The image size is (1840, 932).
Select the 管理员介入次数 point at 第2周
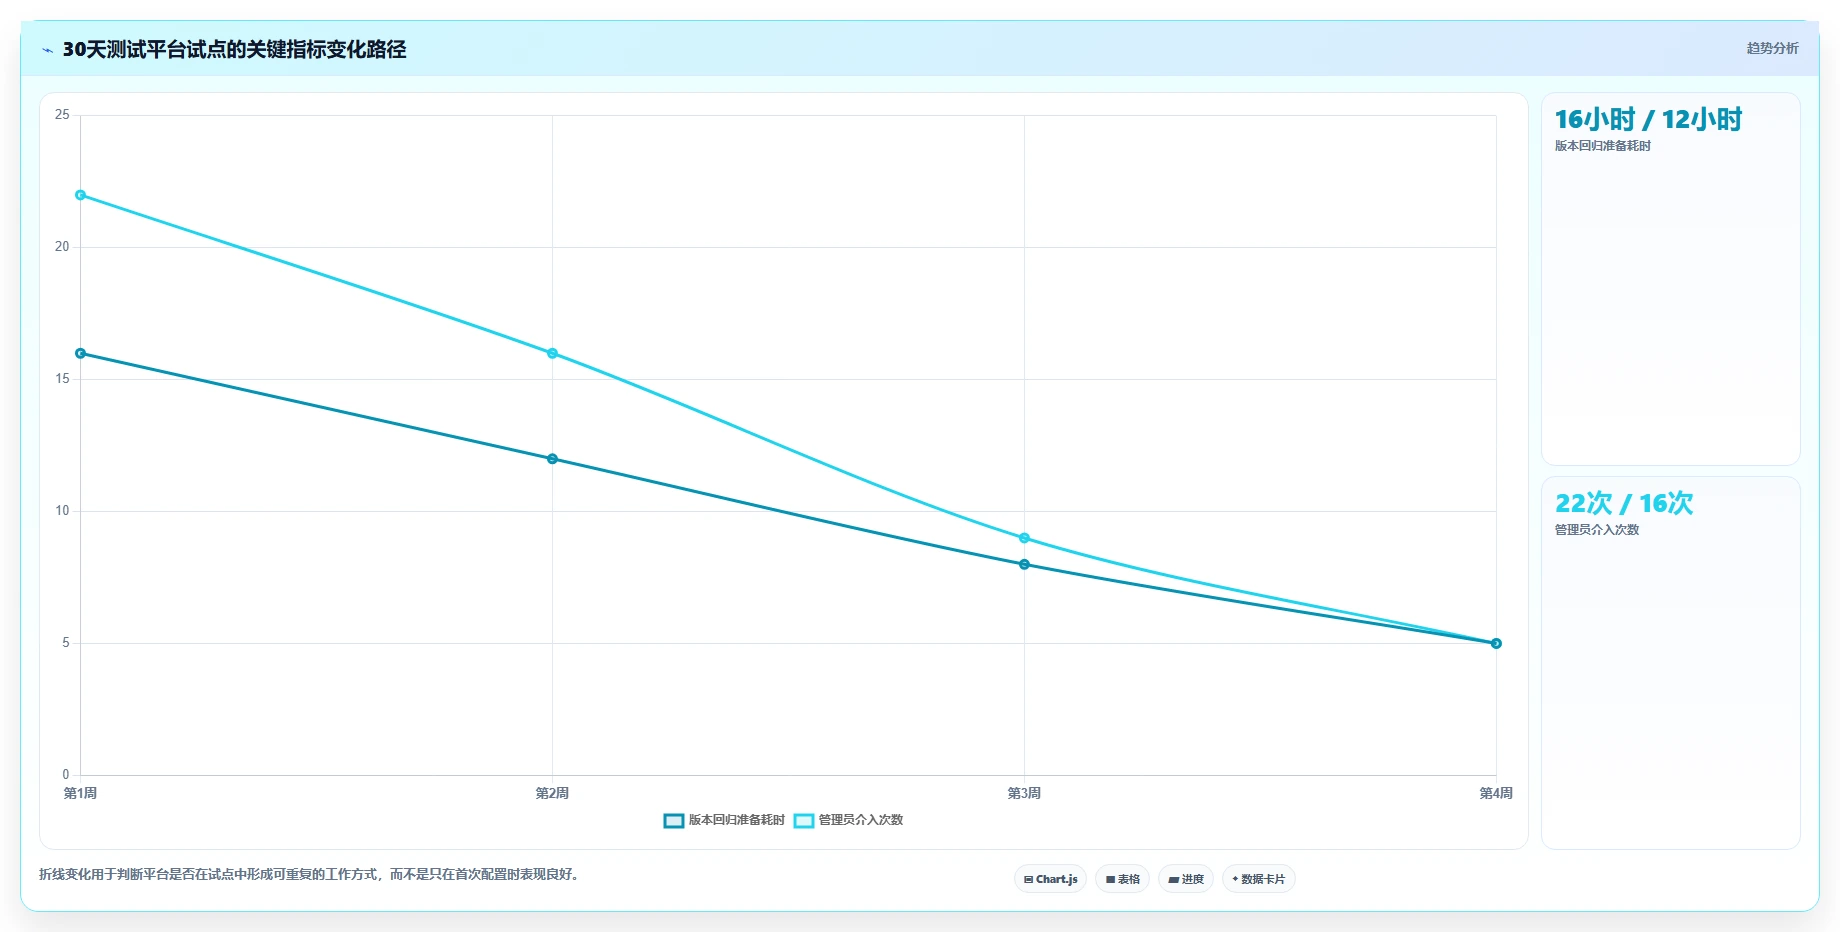(552, 353)
